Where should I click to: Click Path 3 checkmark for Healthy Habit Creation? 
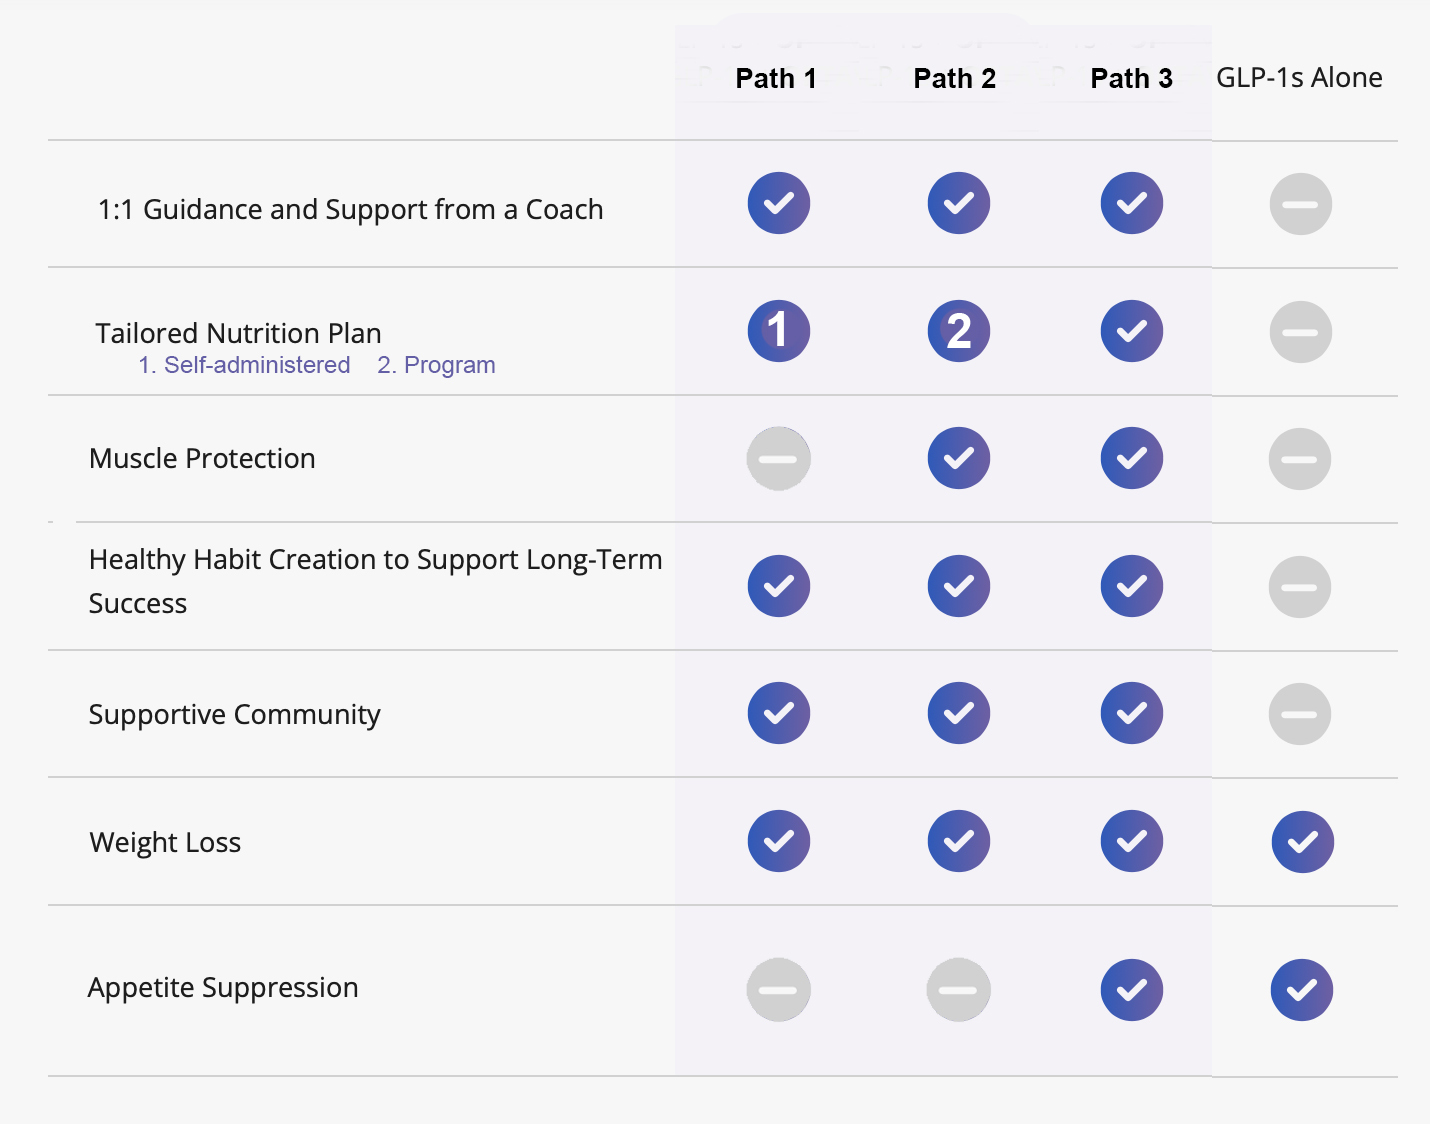tap(1131, 586)
